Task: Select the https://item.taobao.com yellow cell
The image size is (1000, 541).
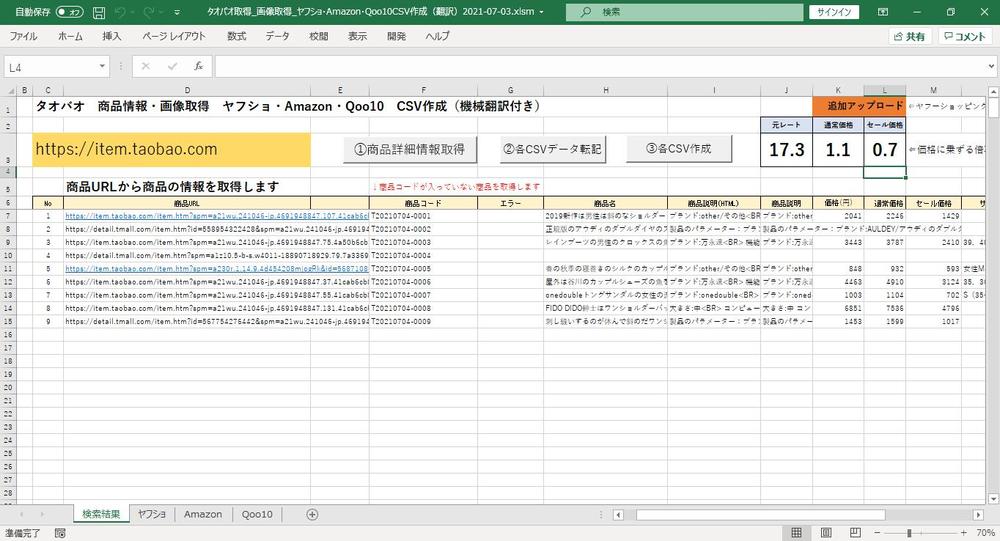Action: (x=172, y=149)
